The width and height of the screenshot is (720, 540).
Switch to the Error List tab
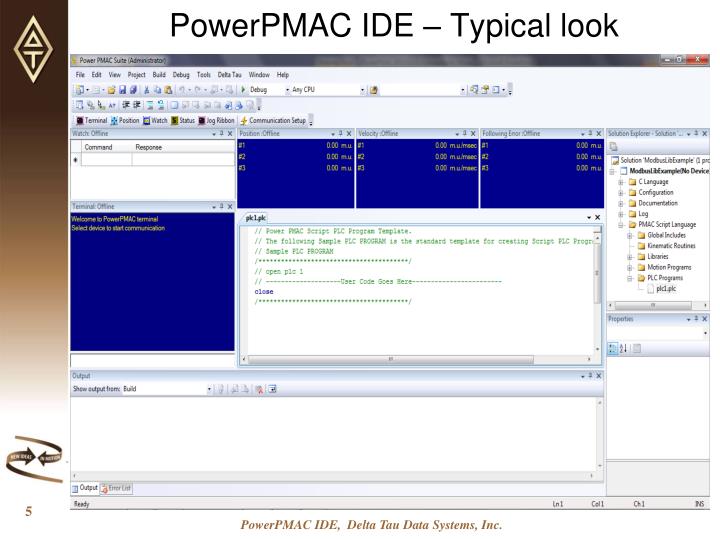tap(116, 488)
